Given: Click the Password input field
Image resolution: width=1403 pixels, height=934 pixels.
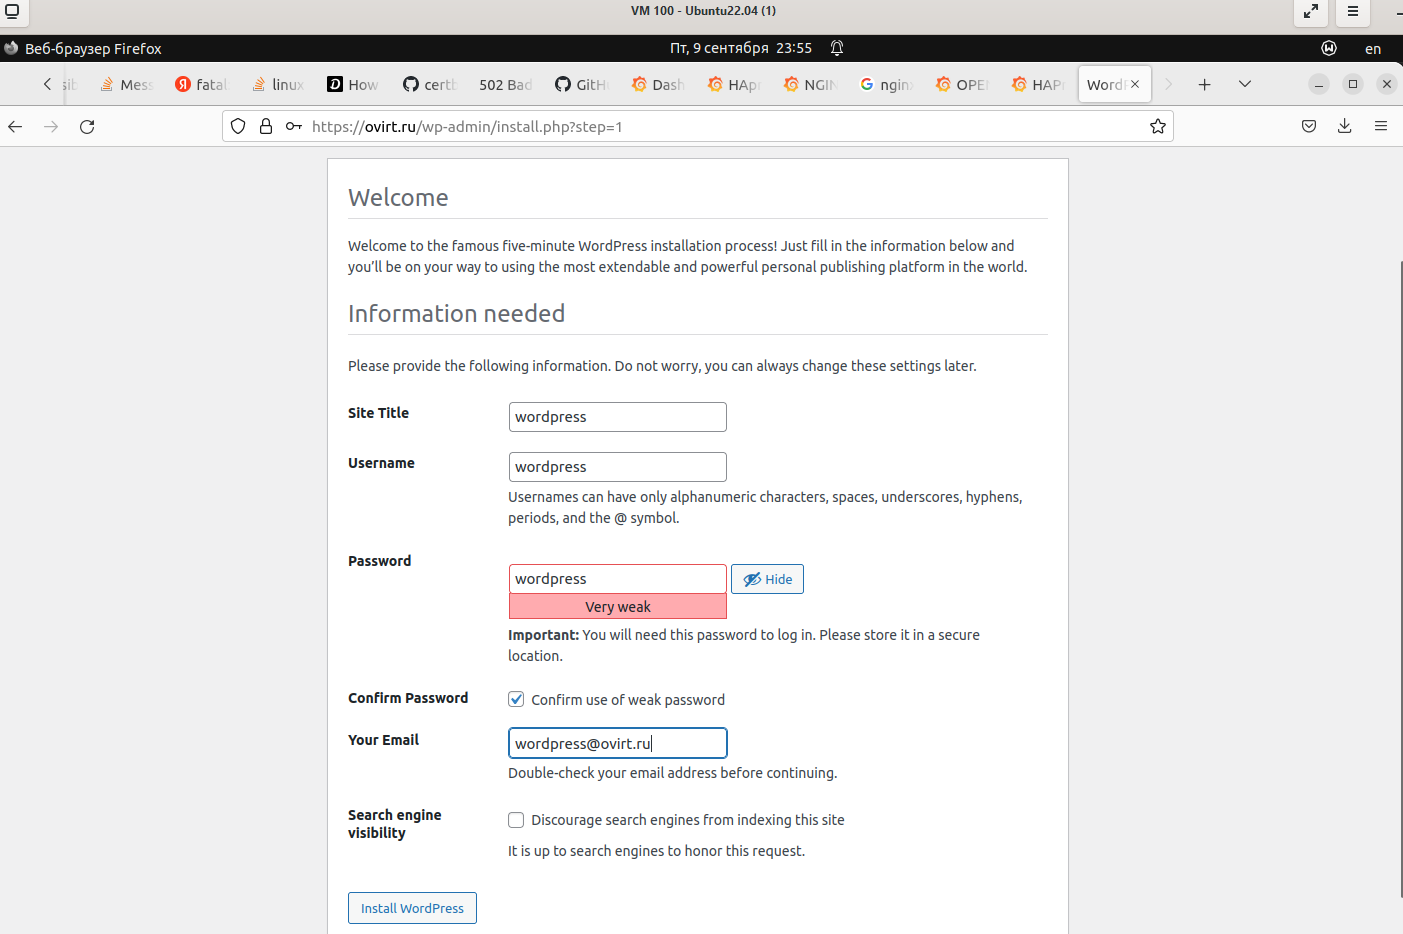Looking at the screenshot, I should point(617,579).
